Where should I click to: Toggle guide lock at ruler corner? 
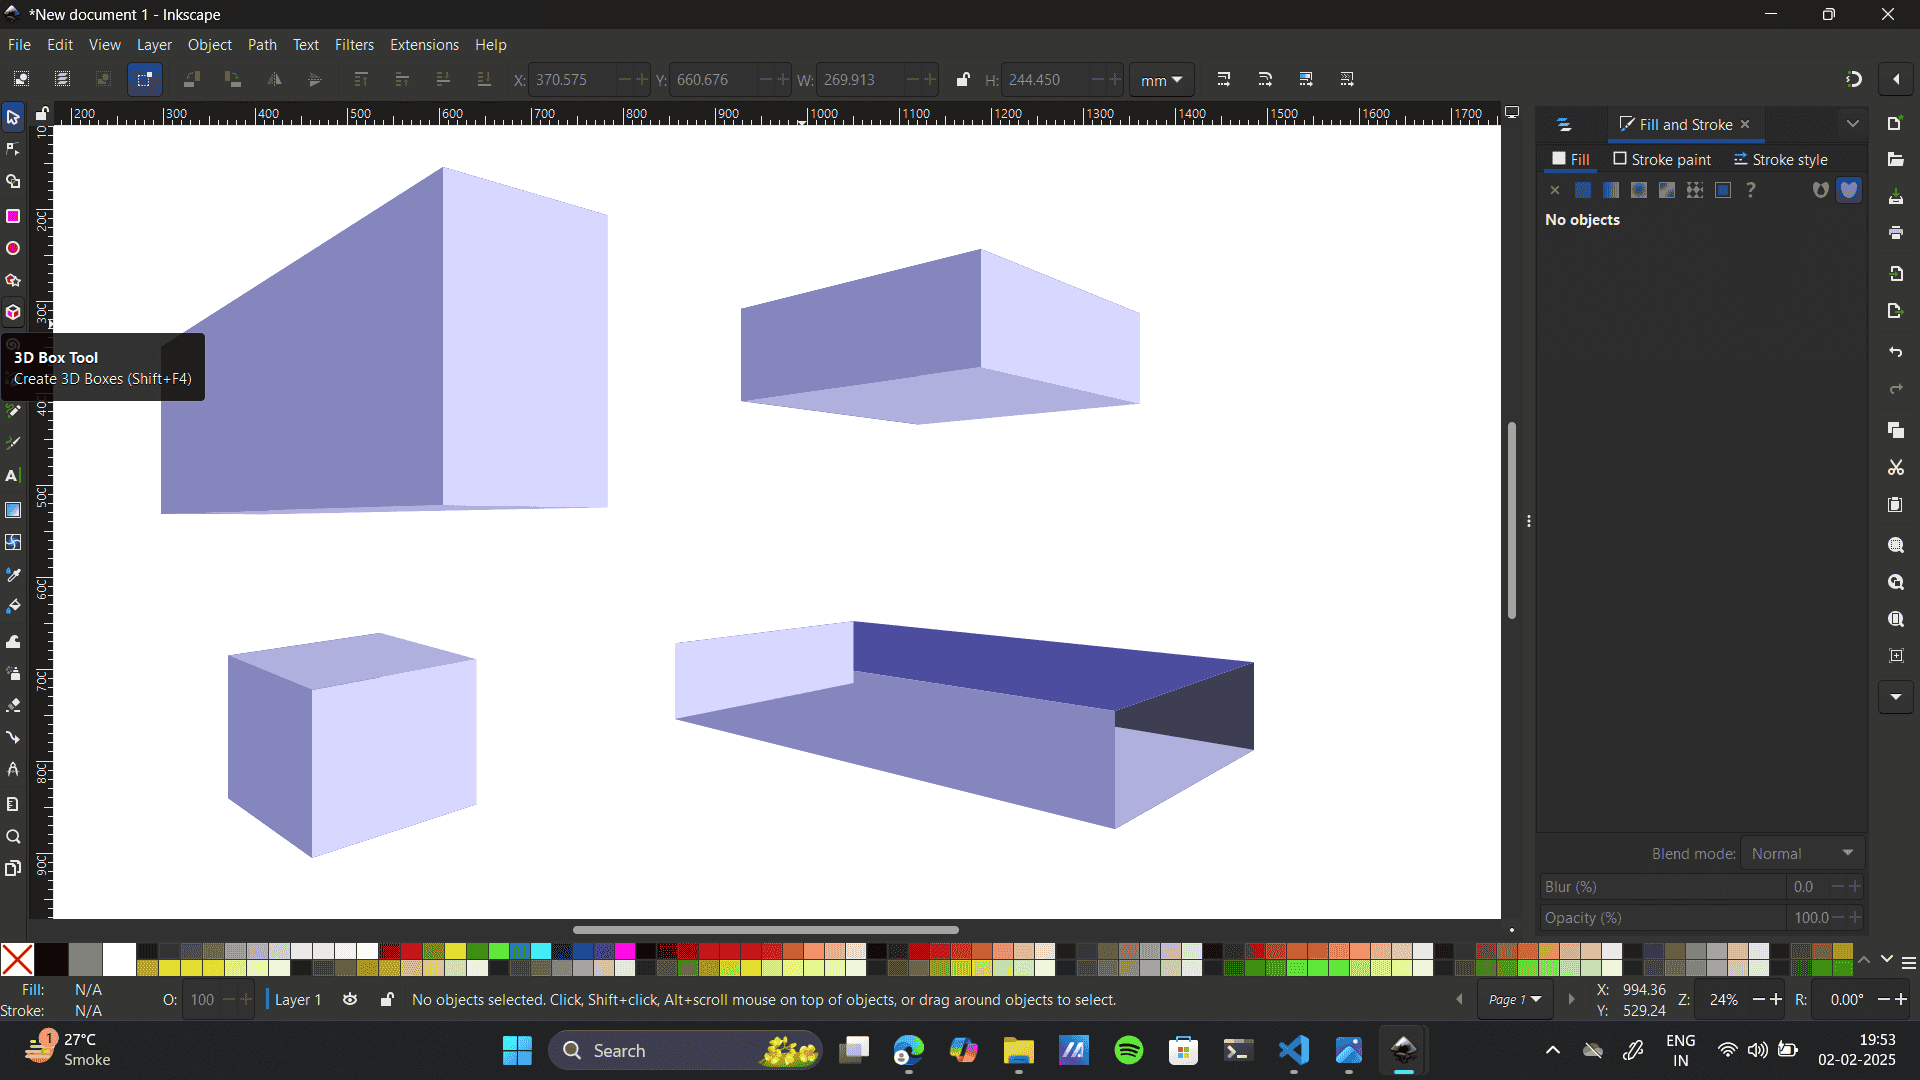pos(42,114)
